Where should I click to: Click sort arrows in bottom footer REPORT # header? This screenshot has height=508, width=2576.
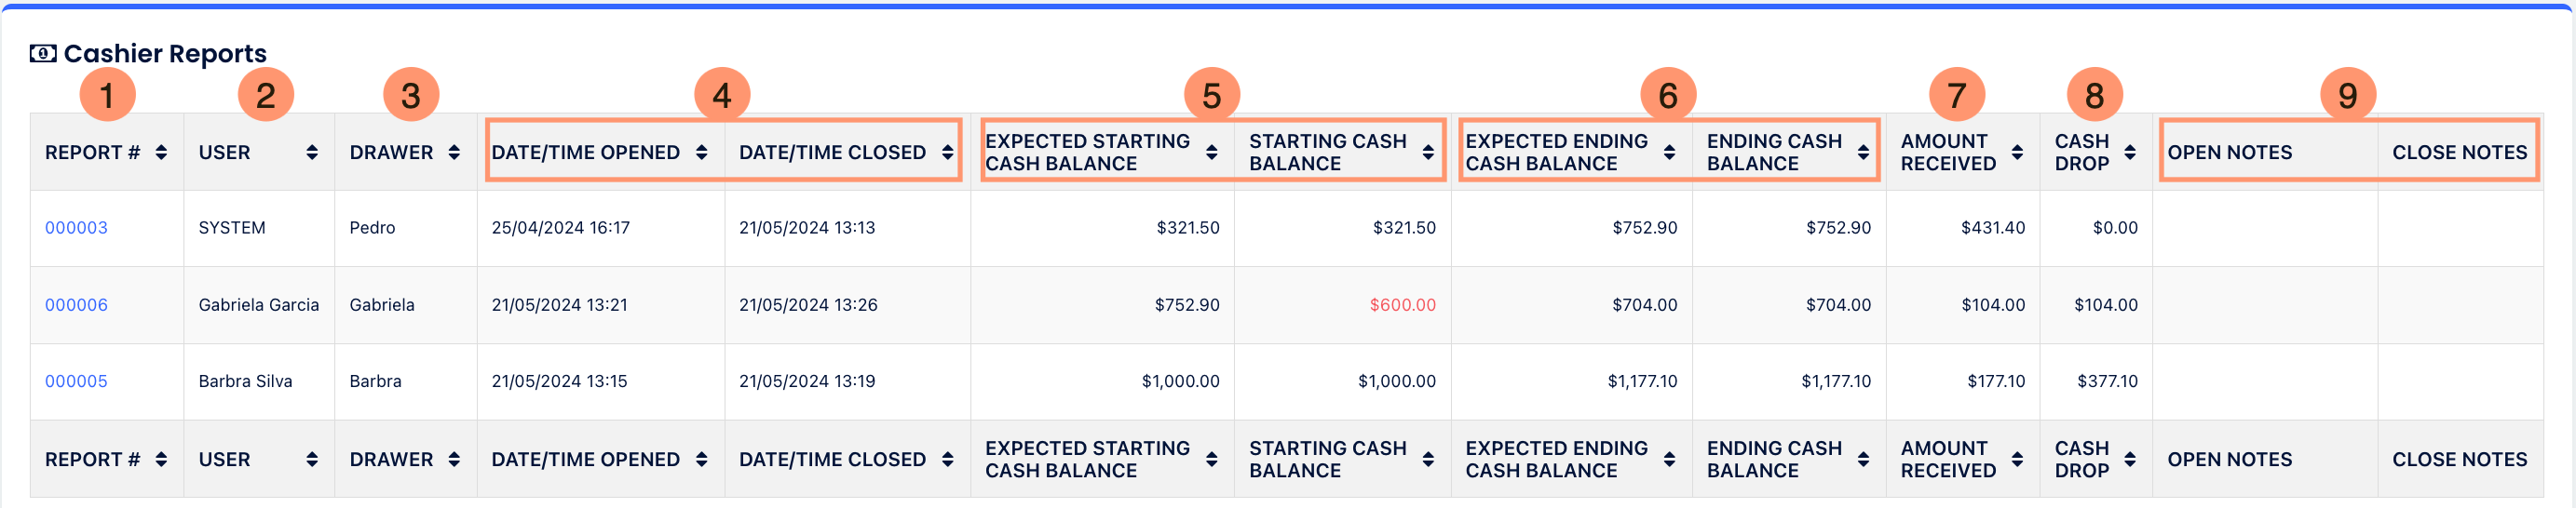161,459
